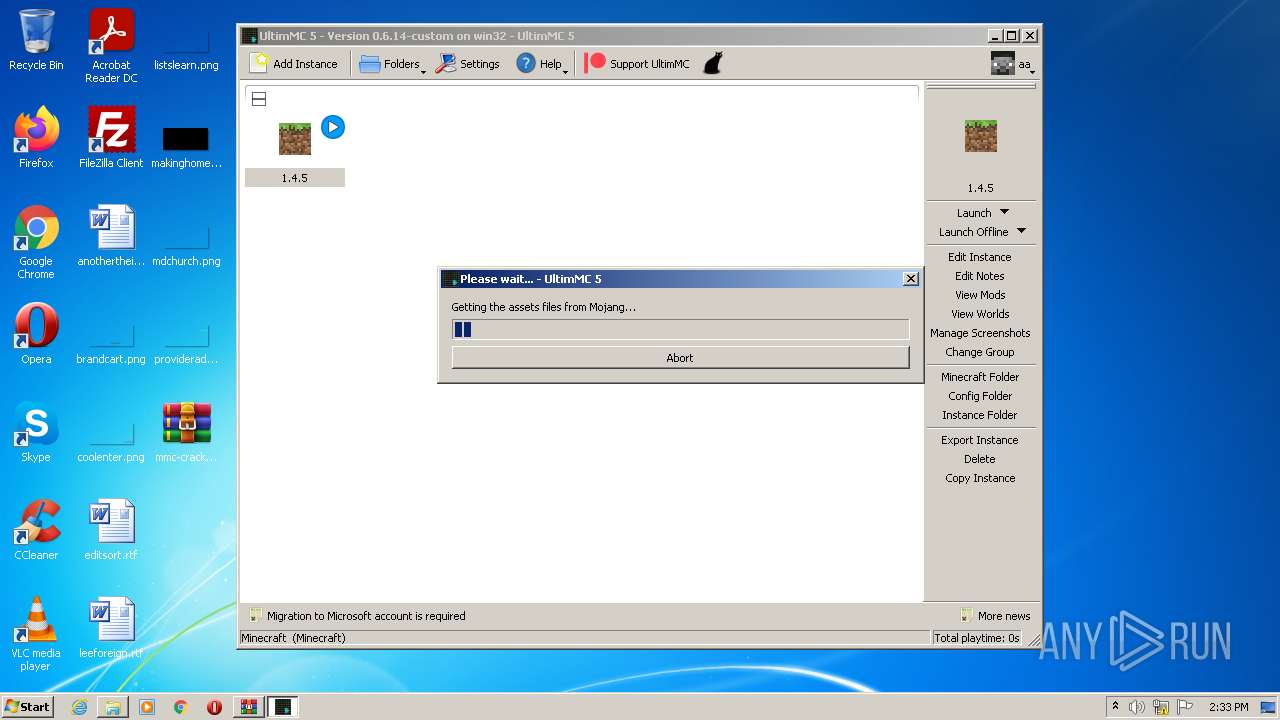Click Export Instance
Screen dimensions: 1280x720
[980, 440]
